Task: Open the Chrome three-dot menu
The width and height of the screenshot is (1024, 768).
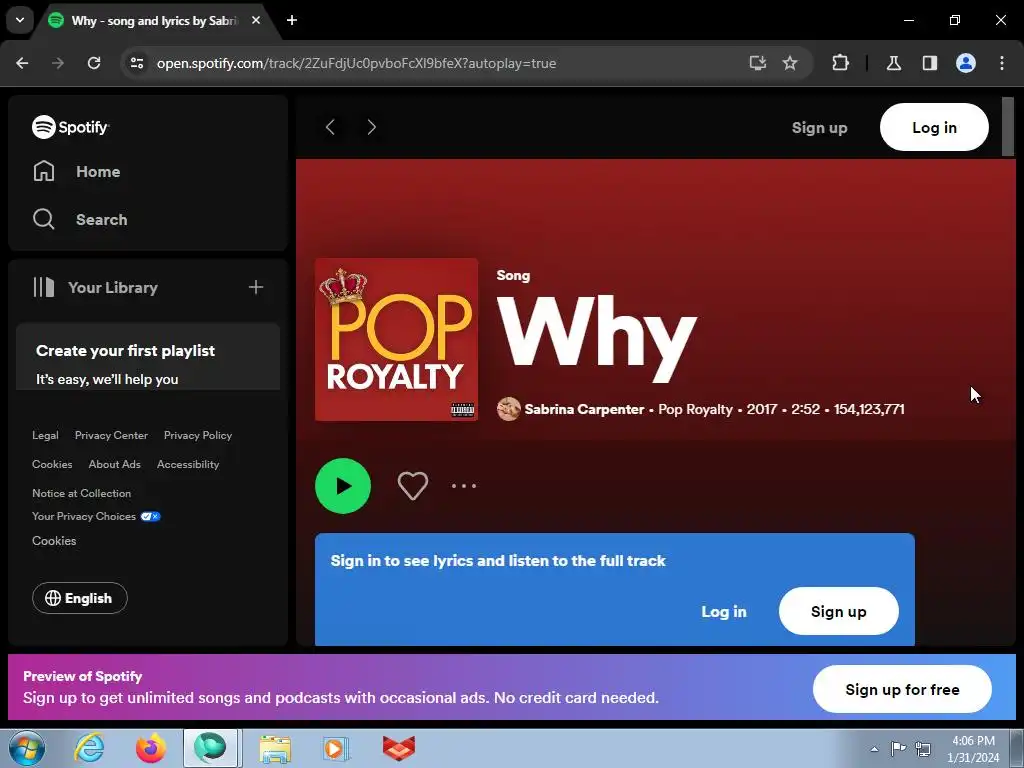Action: click(1002, 63)
